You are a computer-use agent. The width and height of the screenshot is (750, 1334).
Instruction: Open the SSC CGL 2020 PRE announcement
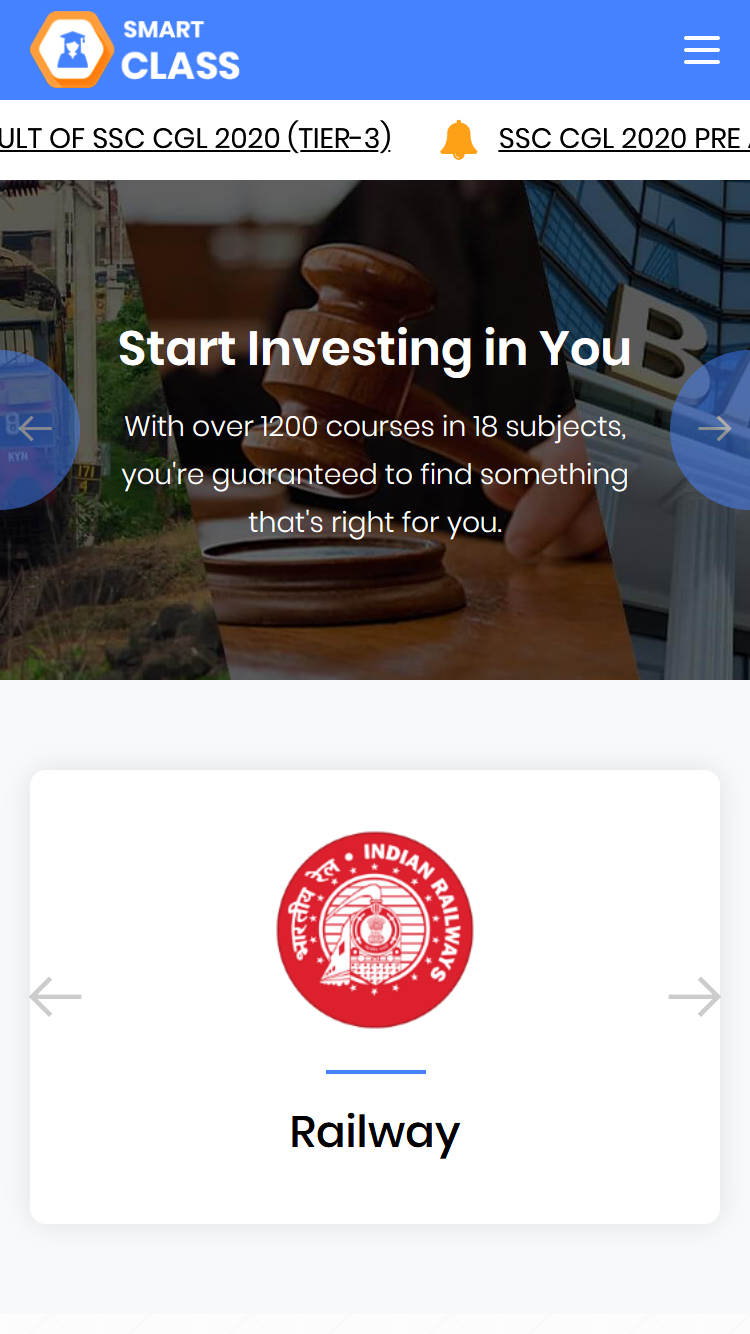pos(624,138)
